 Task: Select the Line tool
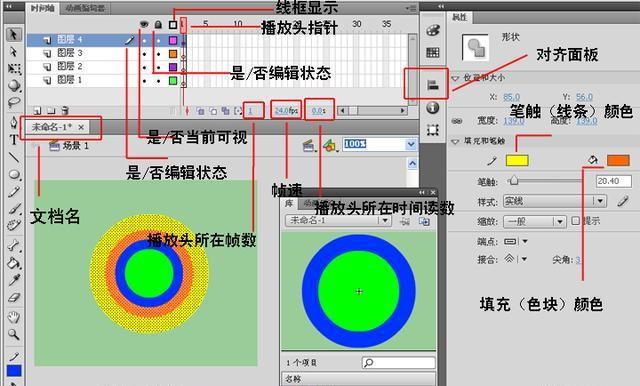point(14,157)
